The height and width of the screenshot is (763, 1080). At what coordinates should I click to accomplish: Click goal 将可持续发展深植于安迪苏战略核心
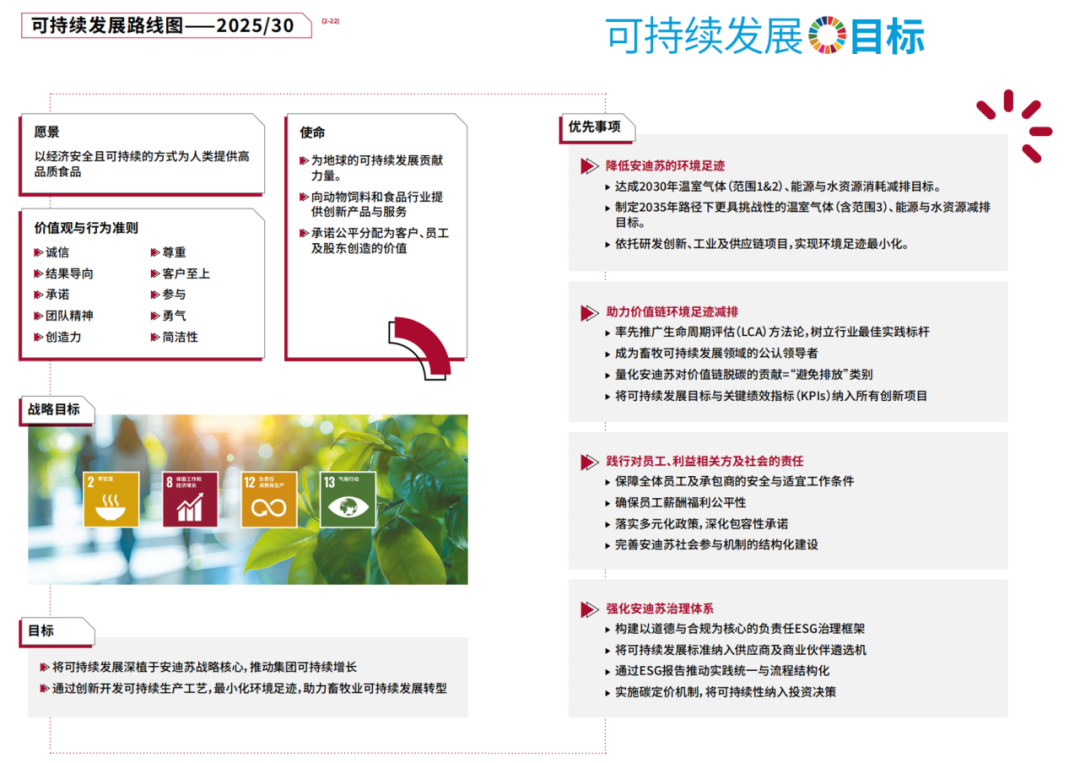pyautogui.click(x=204, y=667)
